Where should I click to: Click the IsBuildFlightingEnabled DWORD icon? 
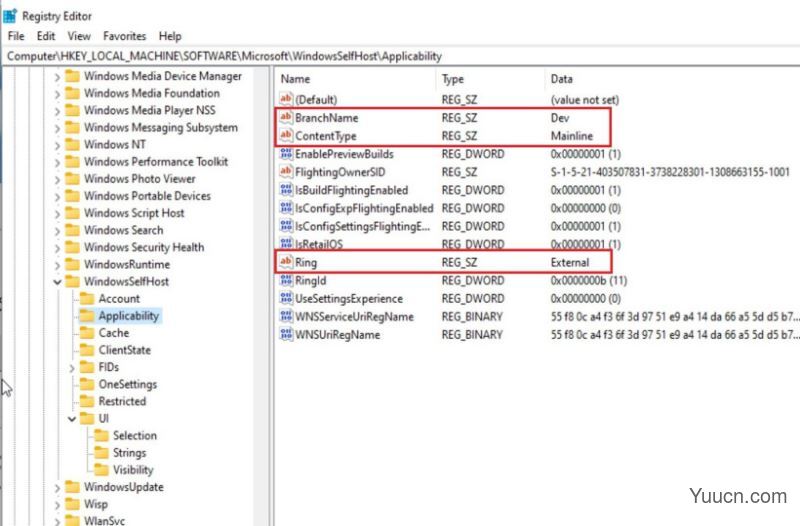coord(286,190)
